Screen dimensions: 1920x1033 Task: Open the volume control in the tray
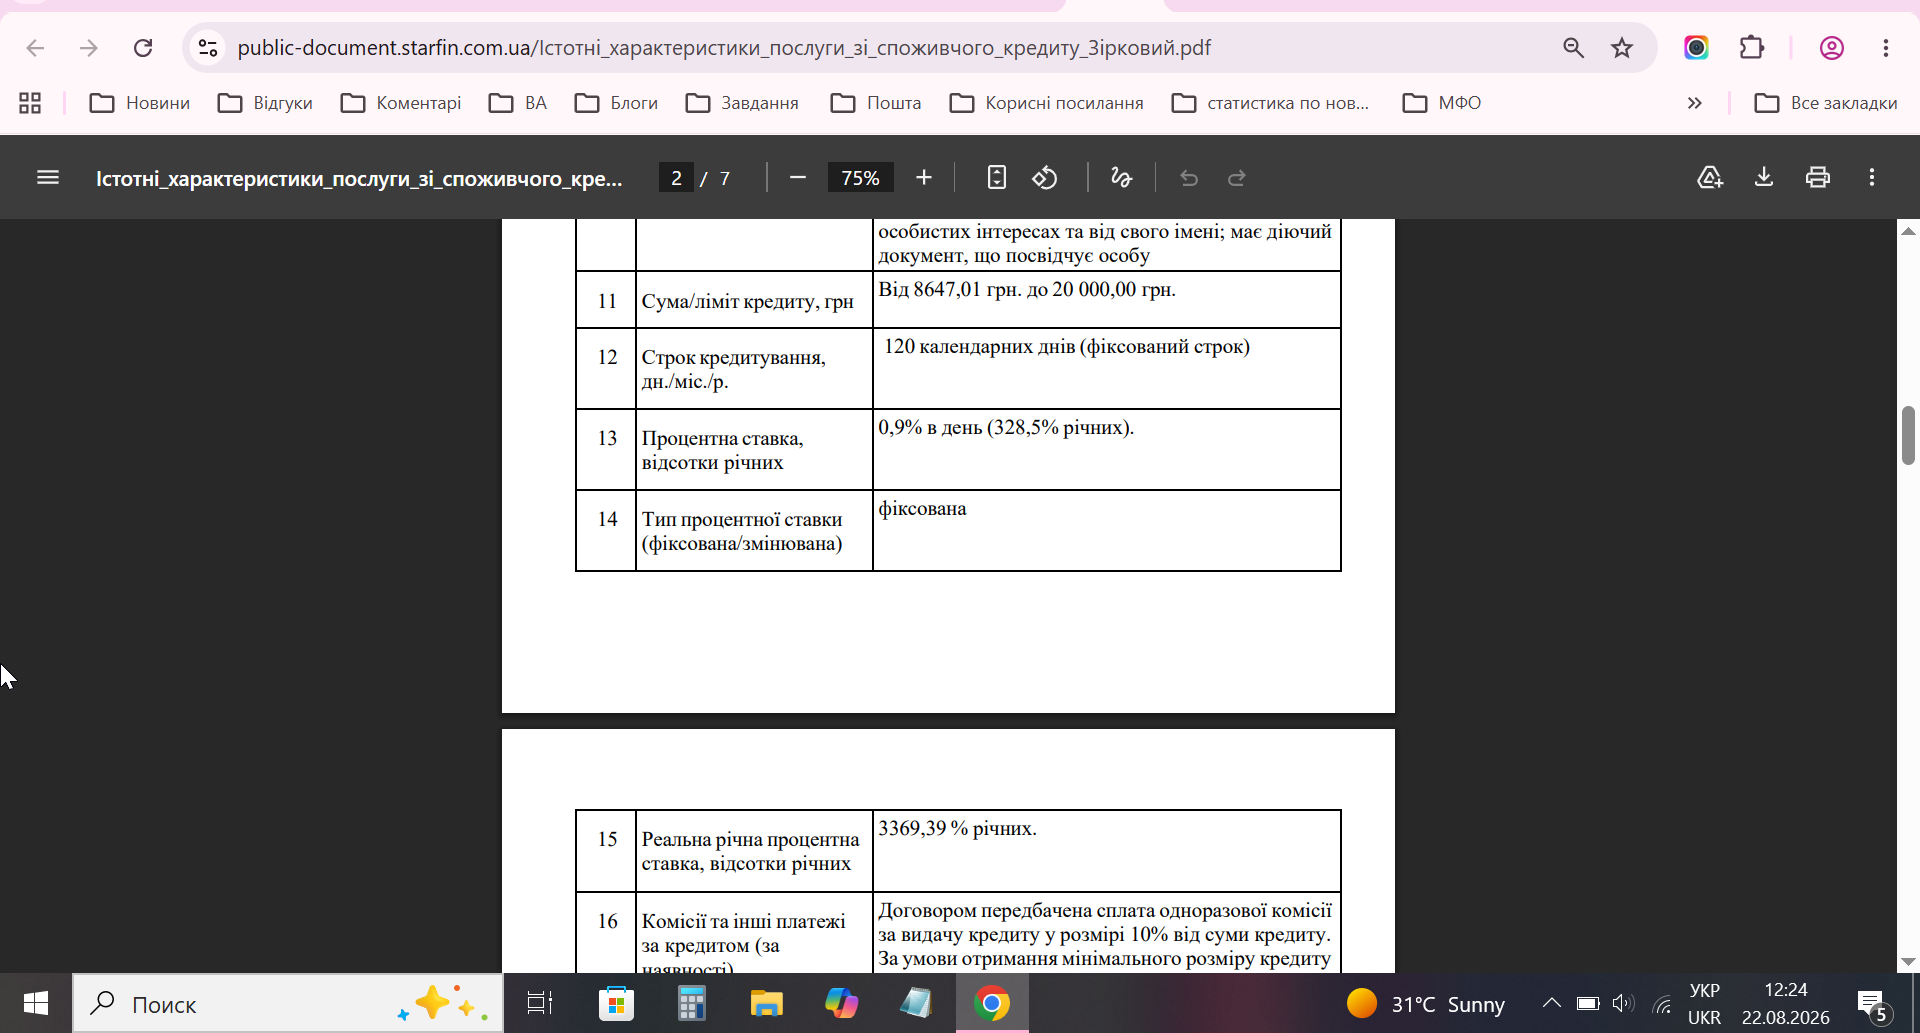click(x=1623, y=1003)
